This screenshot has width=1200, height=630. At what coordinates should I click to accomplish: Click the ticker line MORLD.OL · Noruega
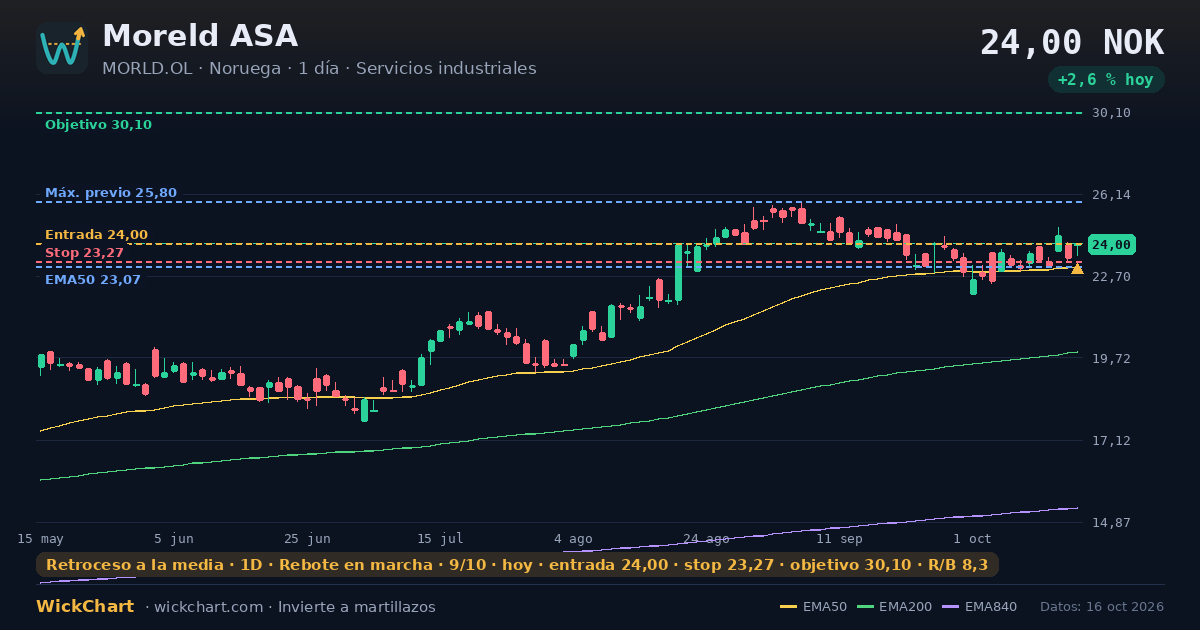[191, 68]
